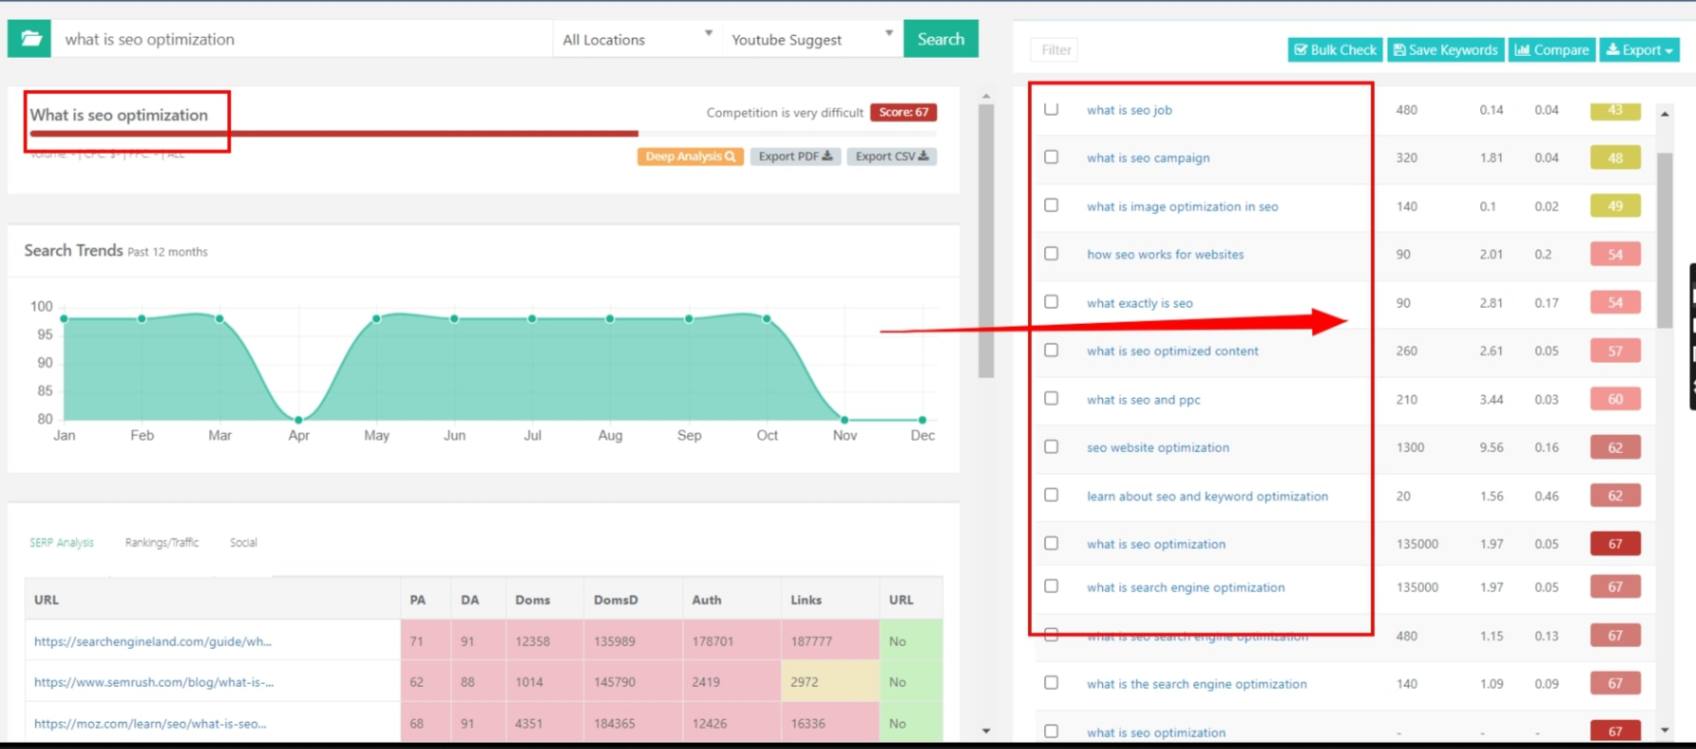Click the PA column header
The height and width of the screenshot is (749, 1696).
pyautogui.click(x=417, y=600)
